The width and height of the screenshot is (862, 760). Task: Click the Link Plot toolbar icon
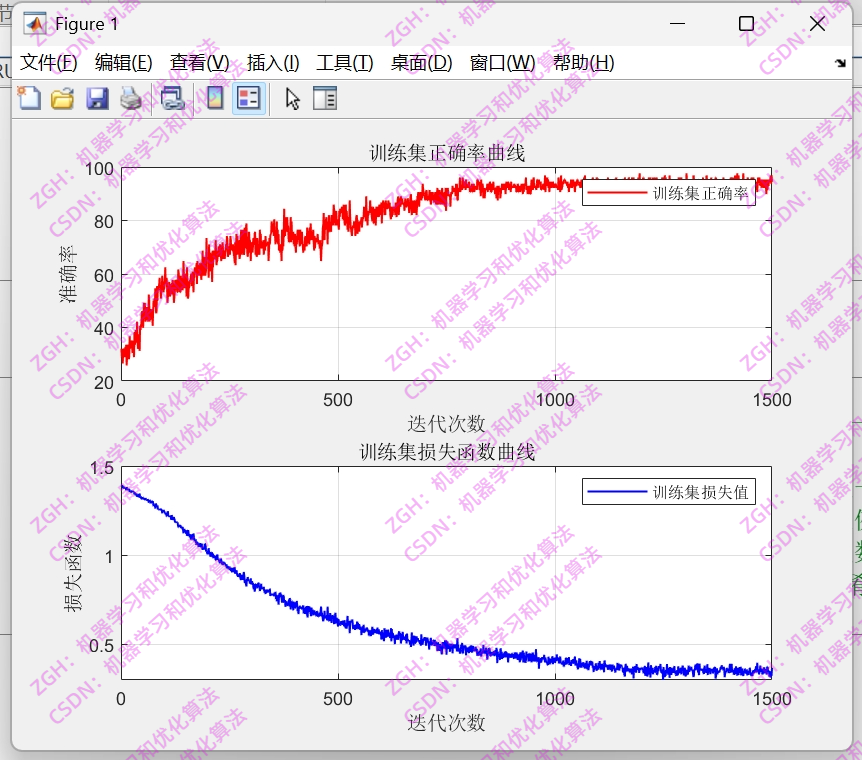[x=172, y=99]
